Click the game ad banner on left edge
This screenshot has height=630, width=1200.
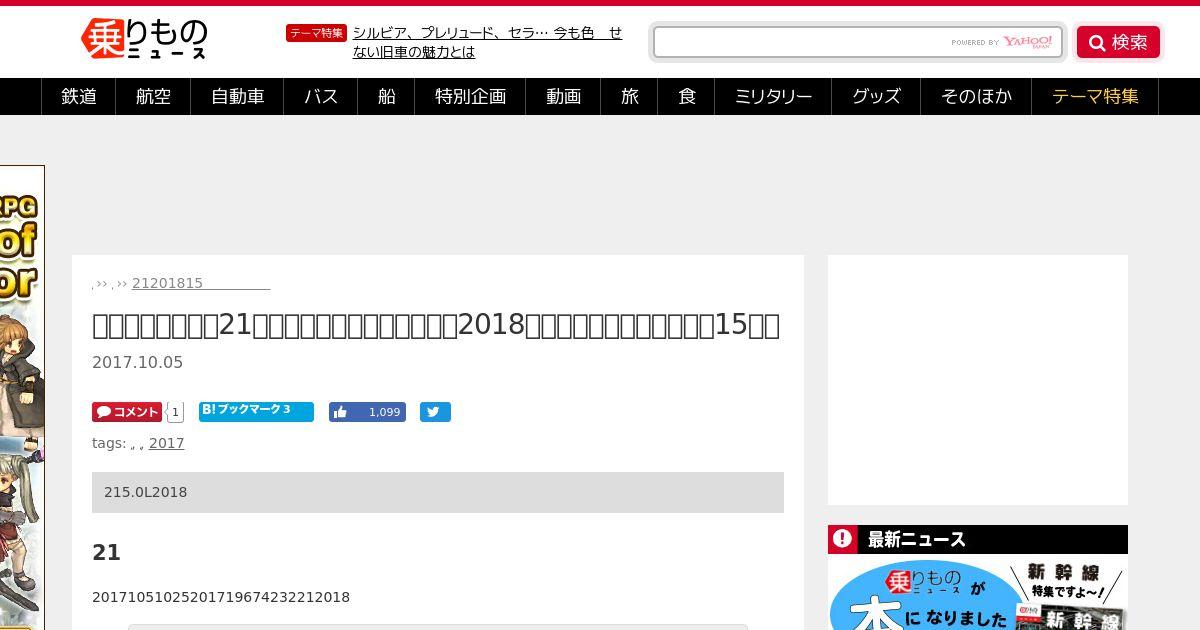(x=22, y=397)
